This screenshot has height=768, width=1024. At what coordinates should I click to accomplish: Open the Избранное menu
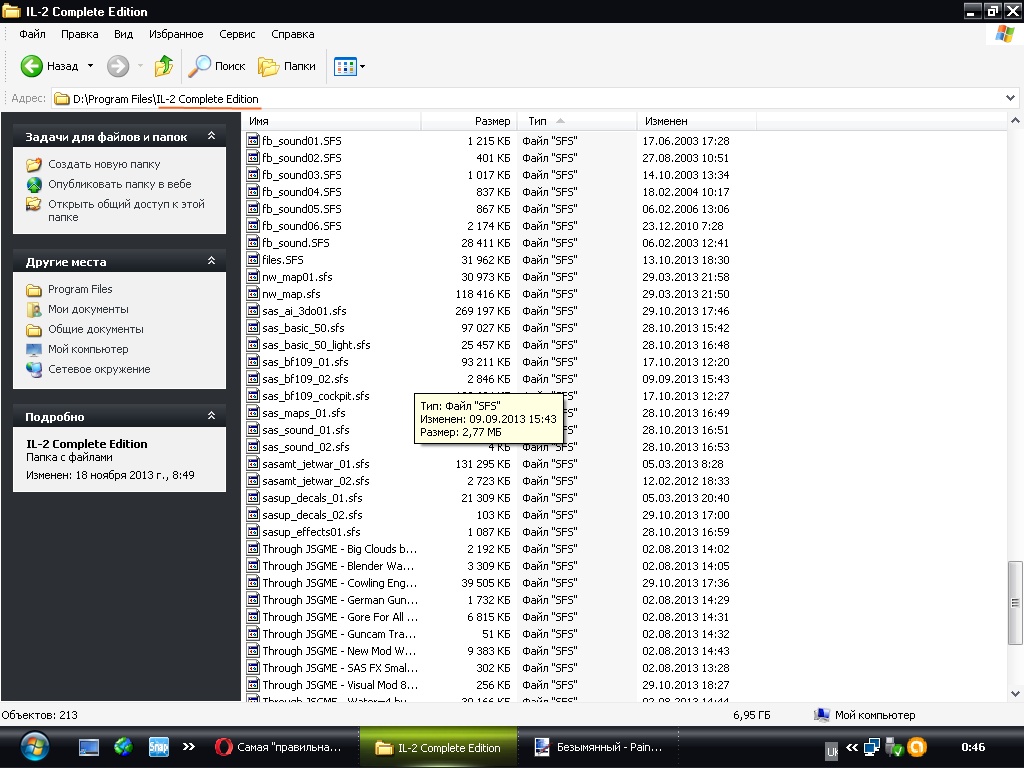click(x=176, y=34)
